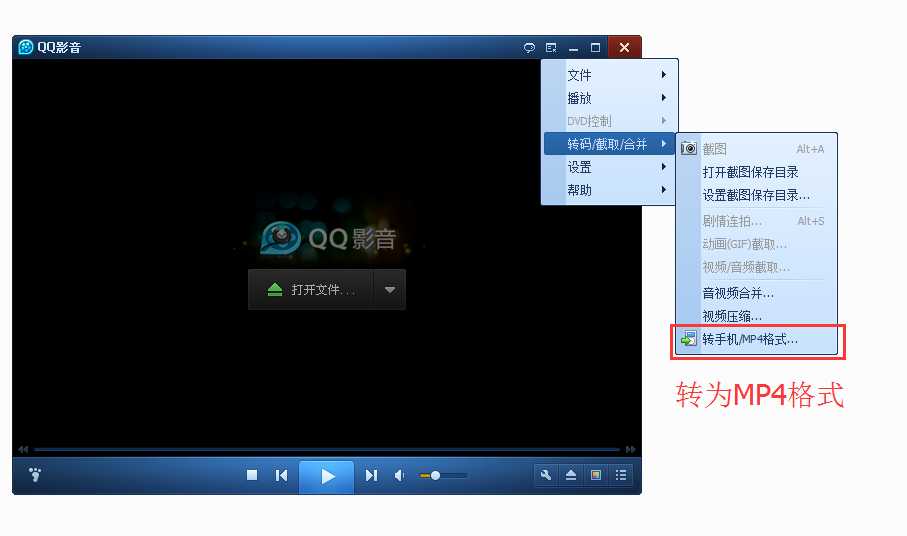
Task: Choose 视频压缩... entry
Action: click(x=757, y=316)
